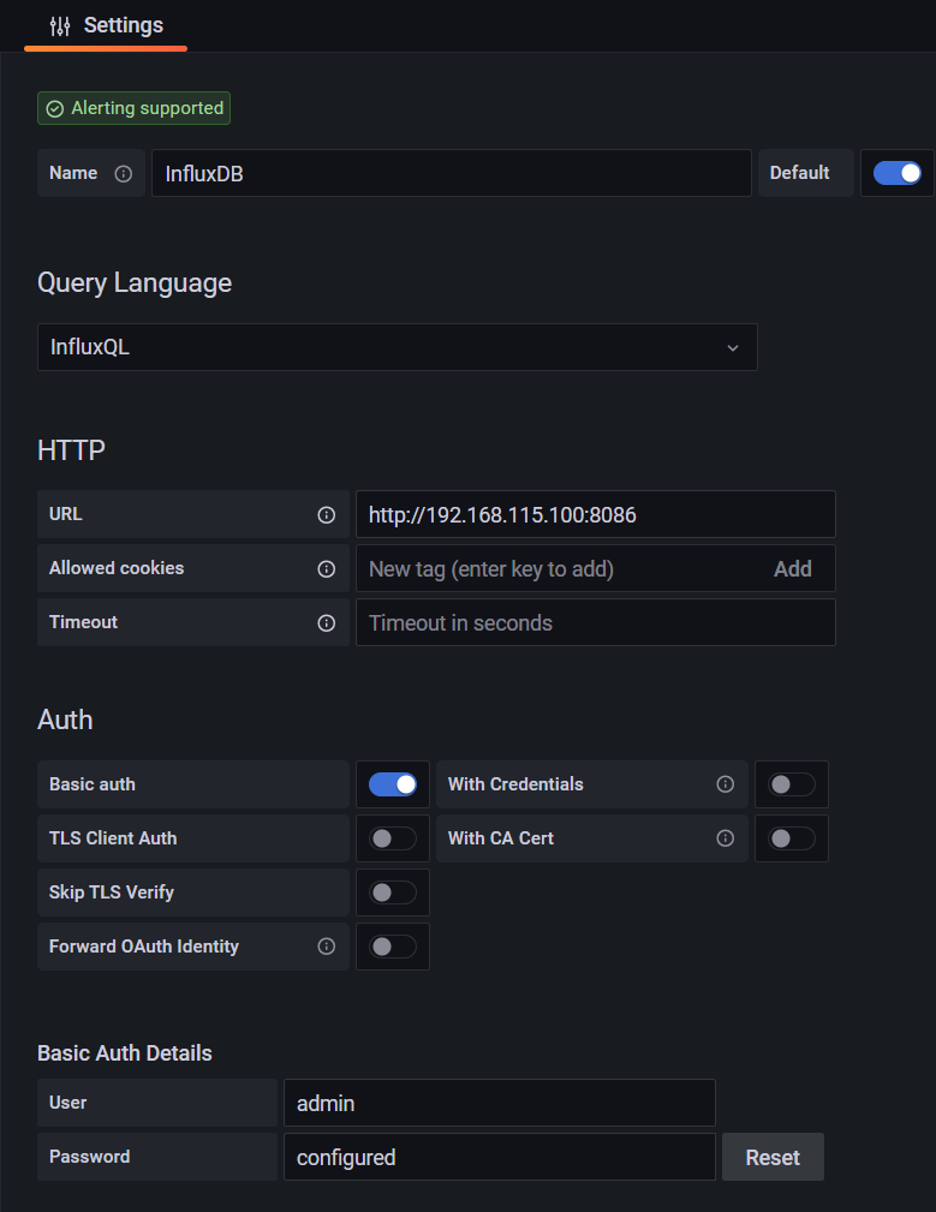Click the User field containing admin

click(499, 1103)
